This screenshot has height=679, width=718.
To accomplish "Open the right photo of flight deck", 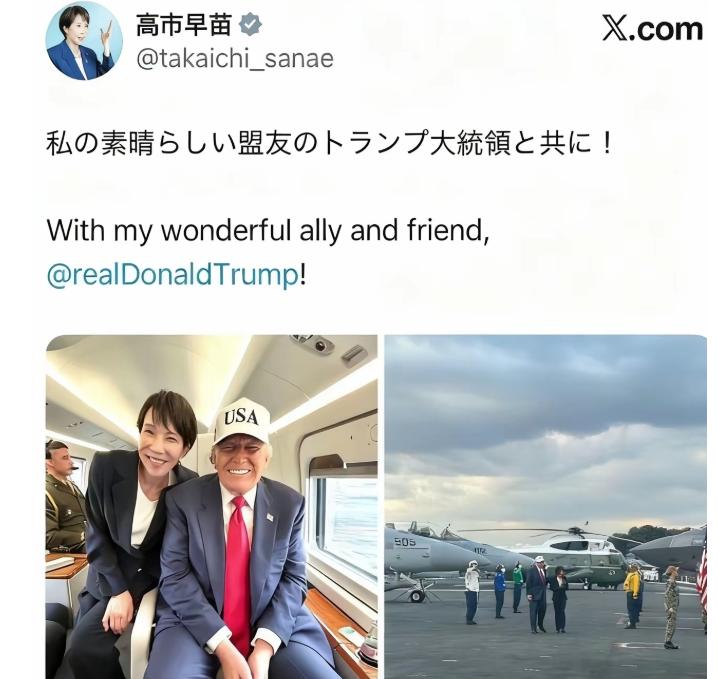I will tap(545, 507).
